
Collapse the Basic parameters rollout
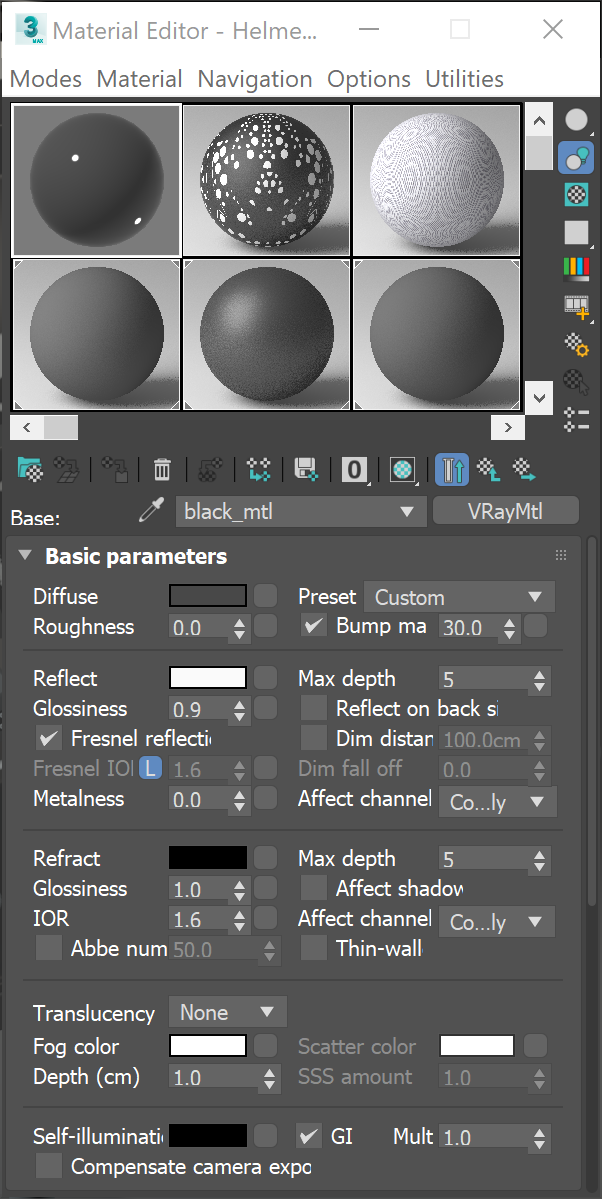(x=25, y=556)
